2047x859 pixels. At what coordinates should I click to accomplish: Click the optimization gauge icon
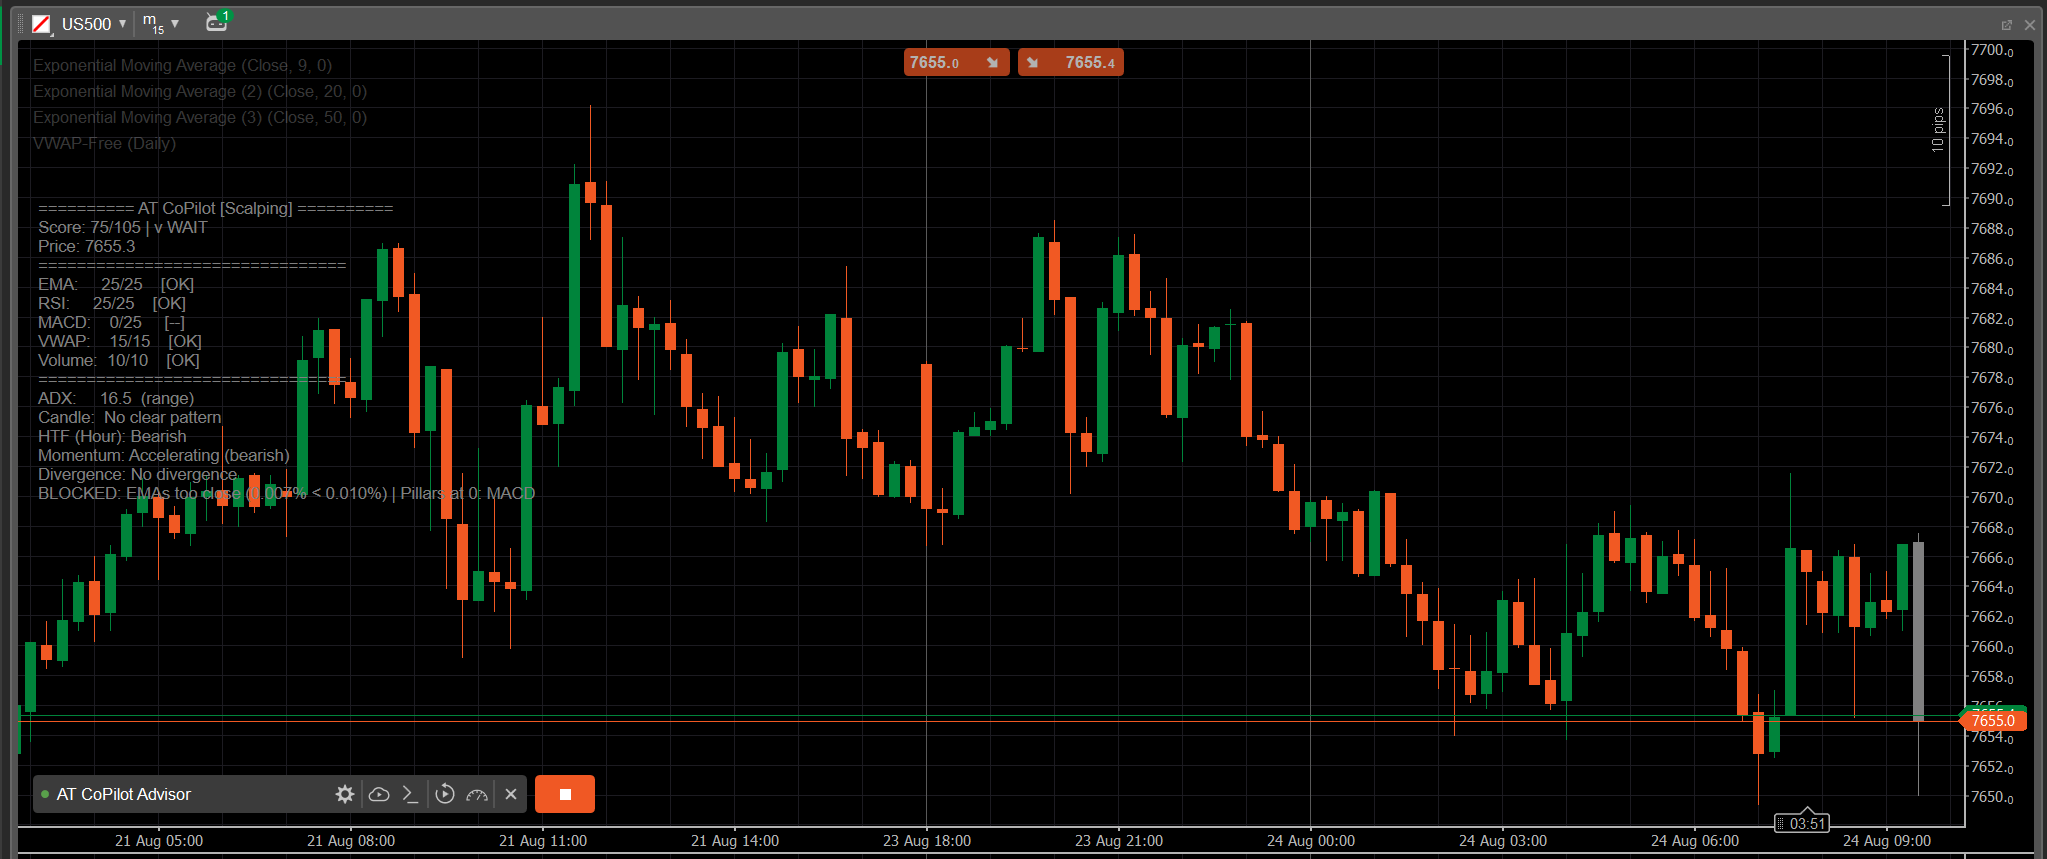(477, 794)
